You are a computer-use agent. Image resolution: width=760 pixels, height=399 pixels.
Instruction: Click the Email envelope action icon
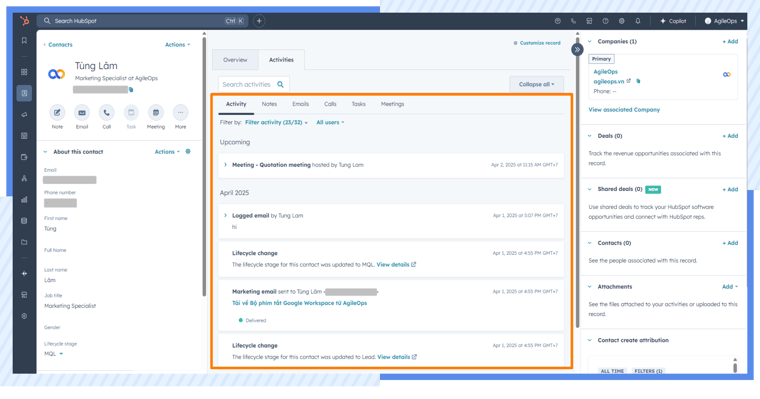coord(82,112)
